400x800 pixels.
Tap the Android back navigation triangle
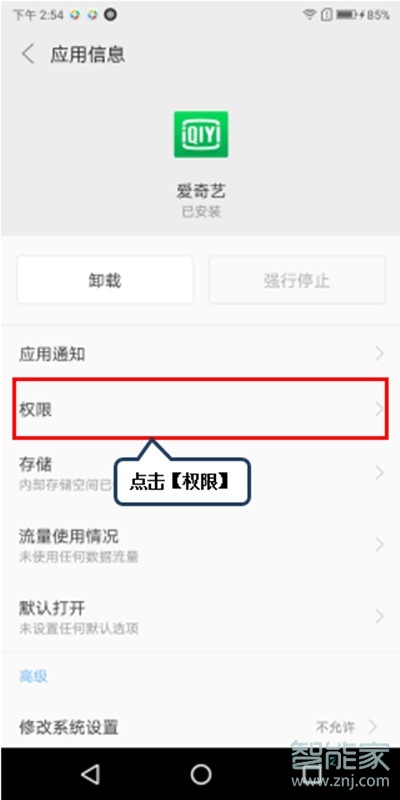(91, 774)
